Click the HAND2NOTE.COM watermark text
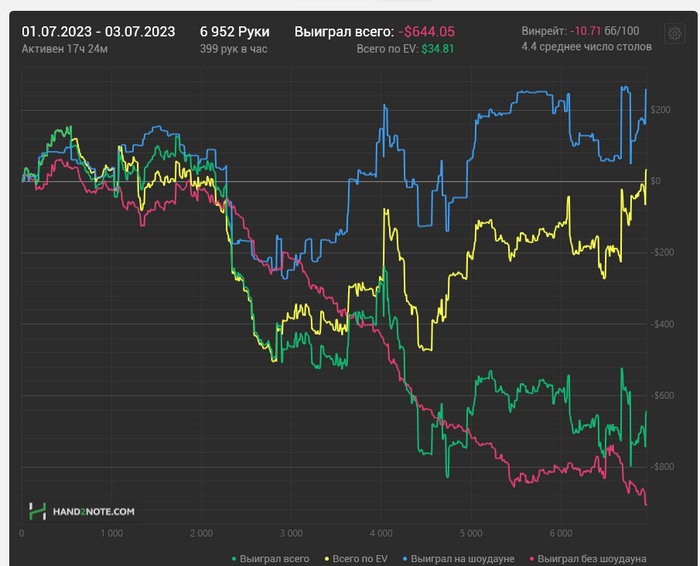 (x=93, y=512)
